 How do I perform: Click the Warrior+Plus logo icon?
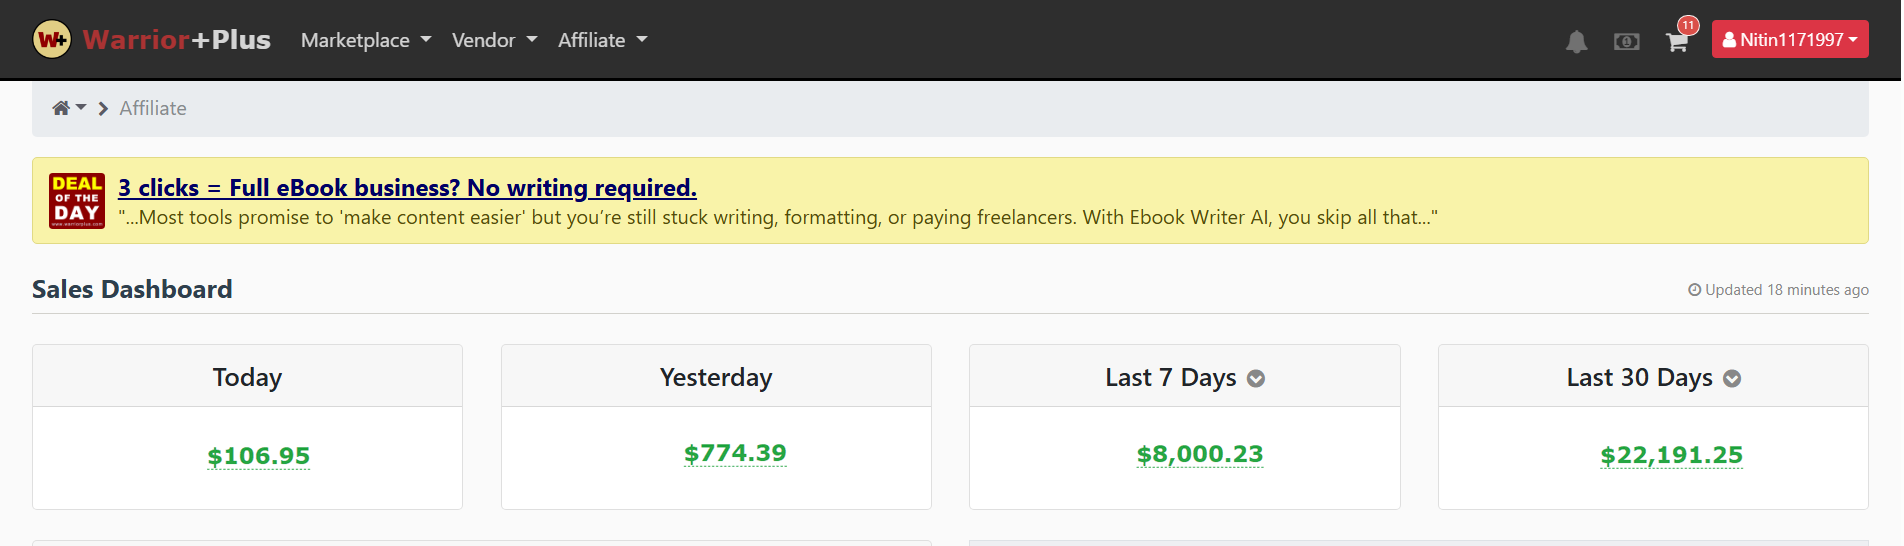coord(52,40)
